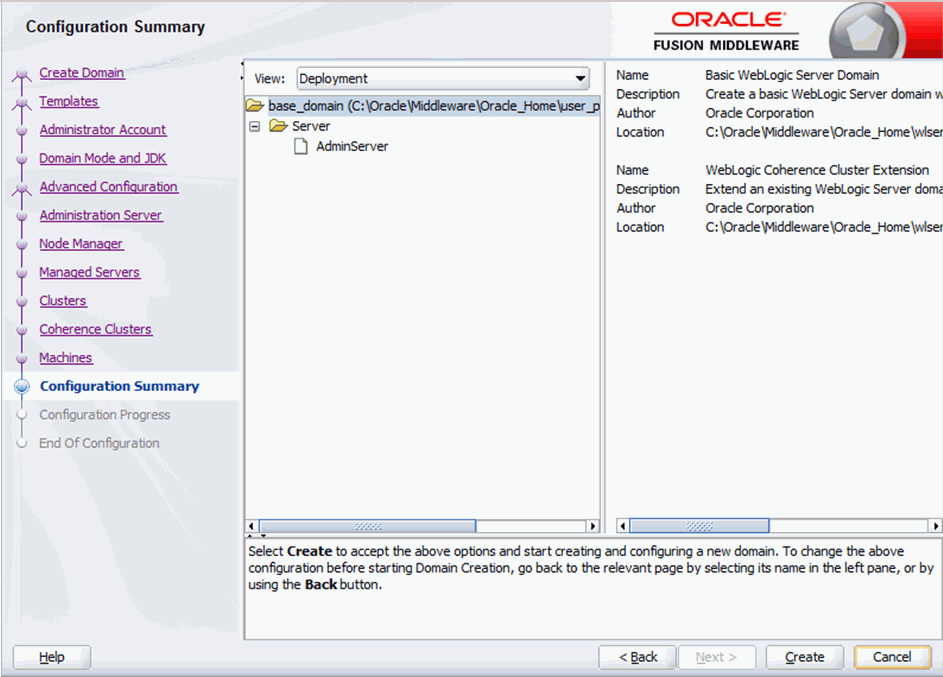Click the Back button
943x677 pixels.
click(x=637, y=657)
